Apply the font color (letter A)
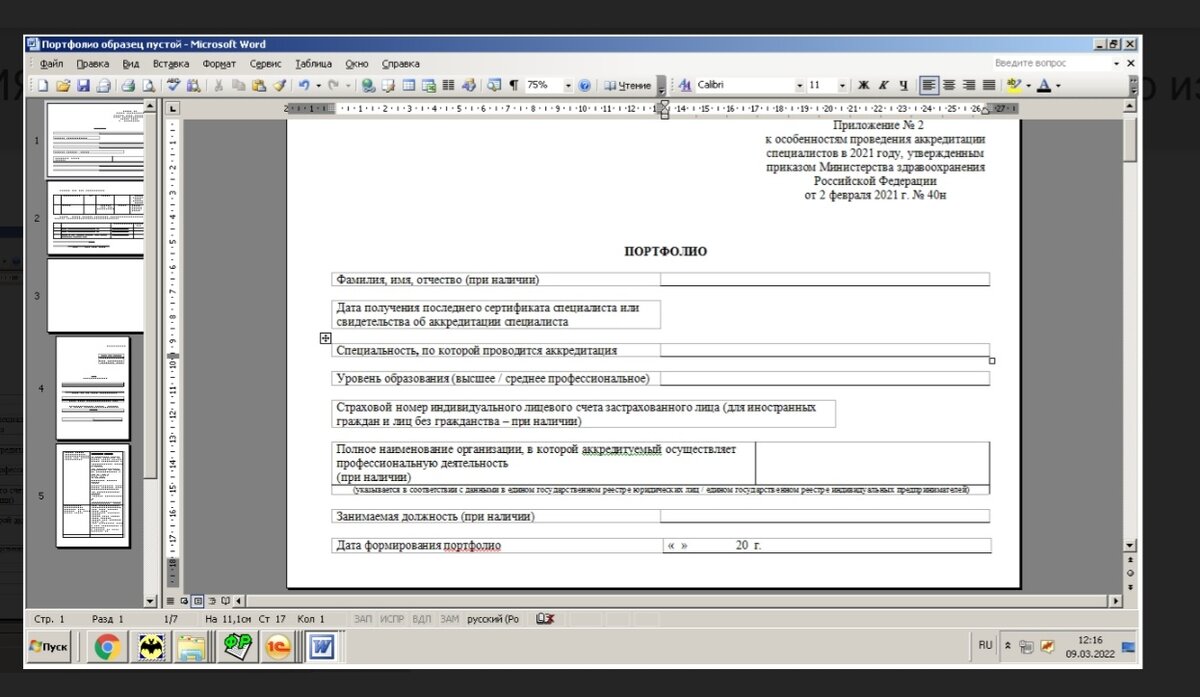The width and height of the screenshot is (1200, 697). [1043, 86]
